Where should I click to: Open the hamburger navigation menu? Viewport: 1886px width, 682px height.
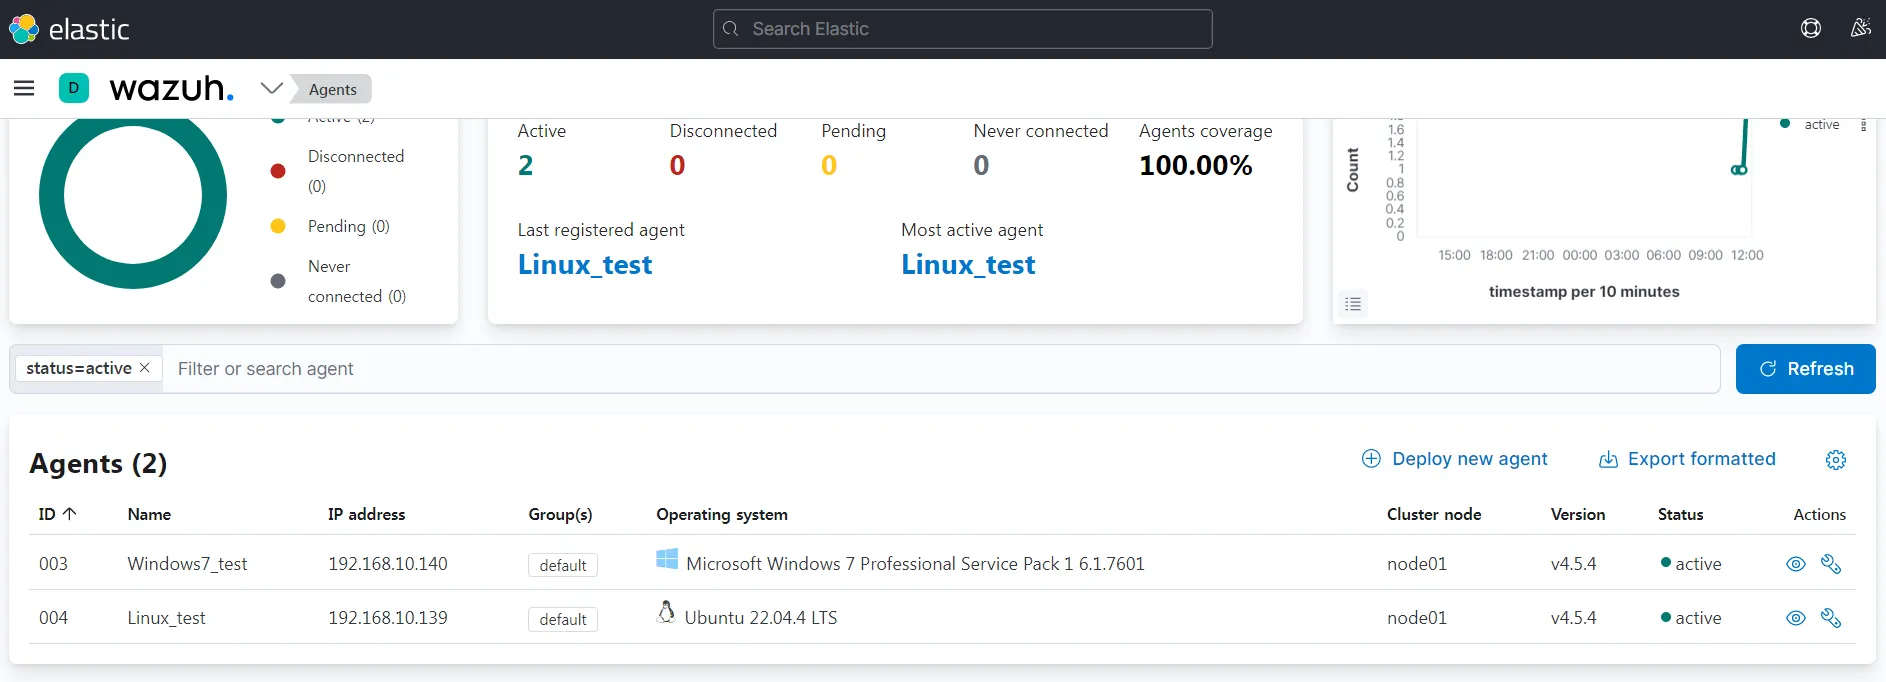24,89
